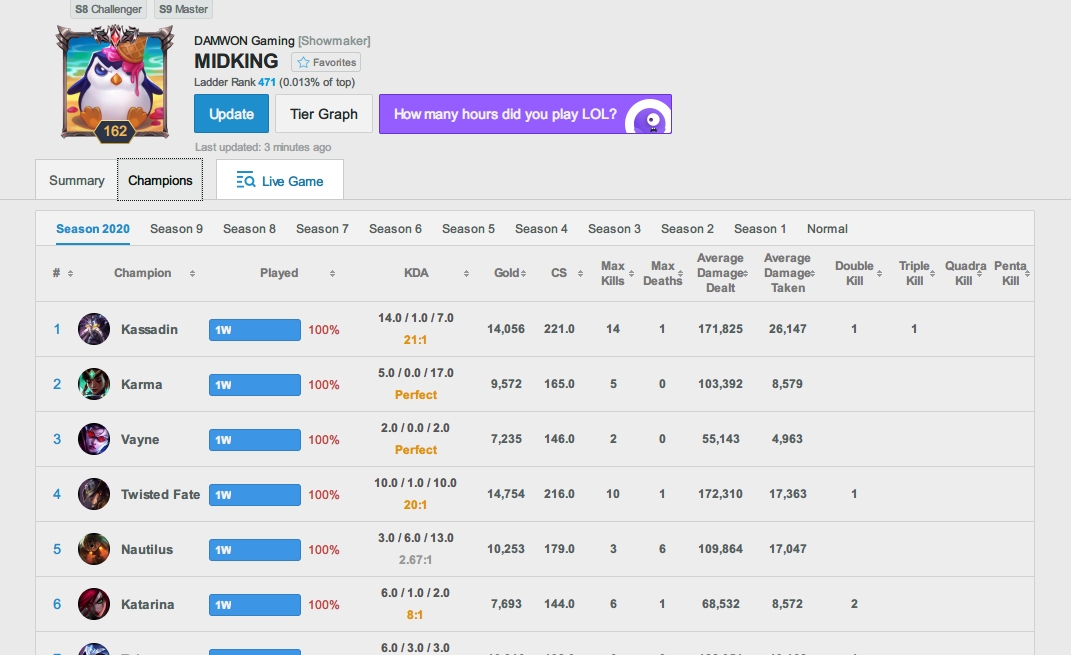Screen dimensions: 1071x655
Task: Click Katarina champion name
Action: (148, 604)
